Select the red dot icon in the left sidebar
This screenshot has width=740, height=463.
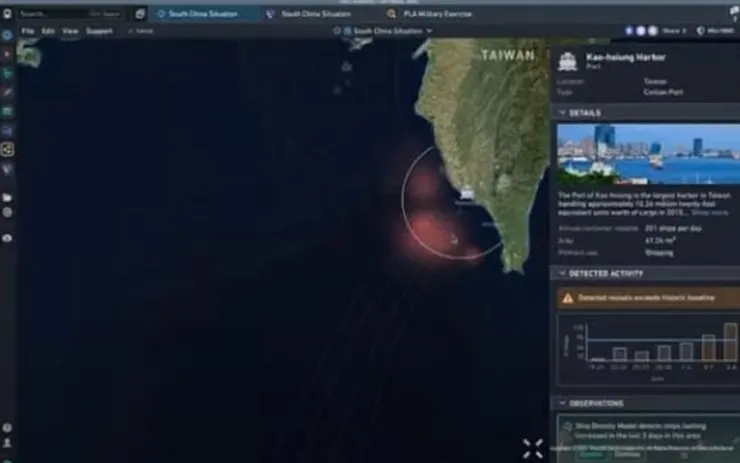click(x=7, y=55)
